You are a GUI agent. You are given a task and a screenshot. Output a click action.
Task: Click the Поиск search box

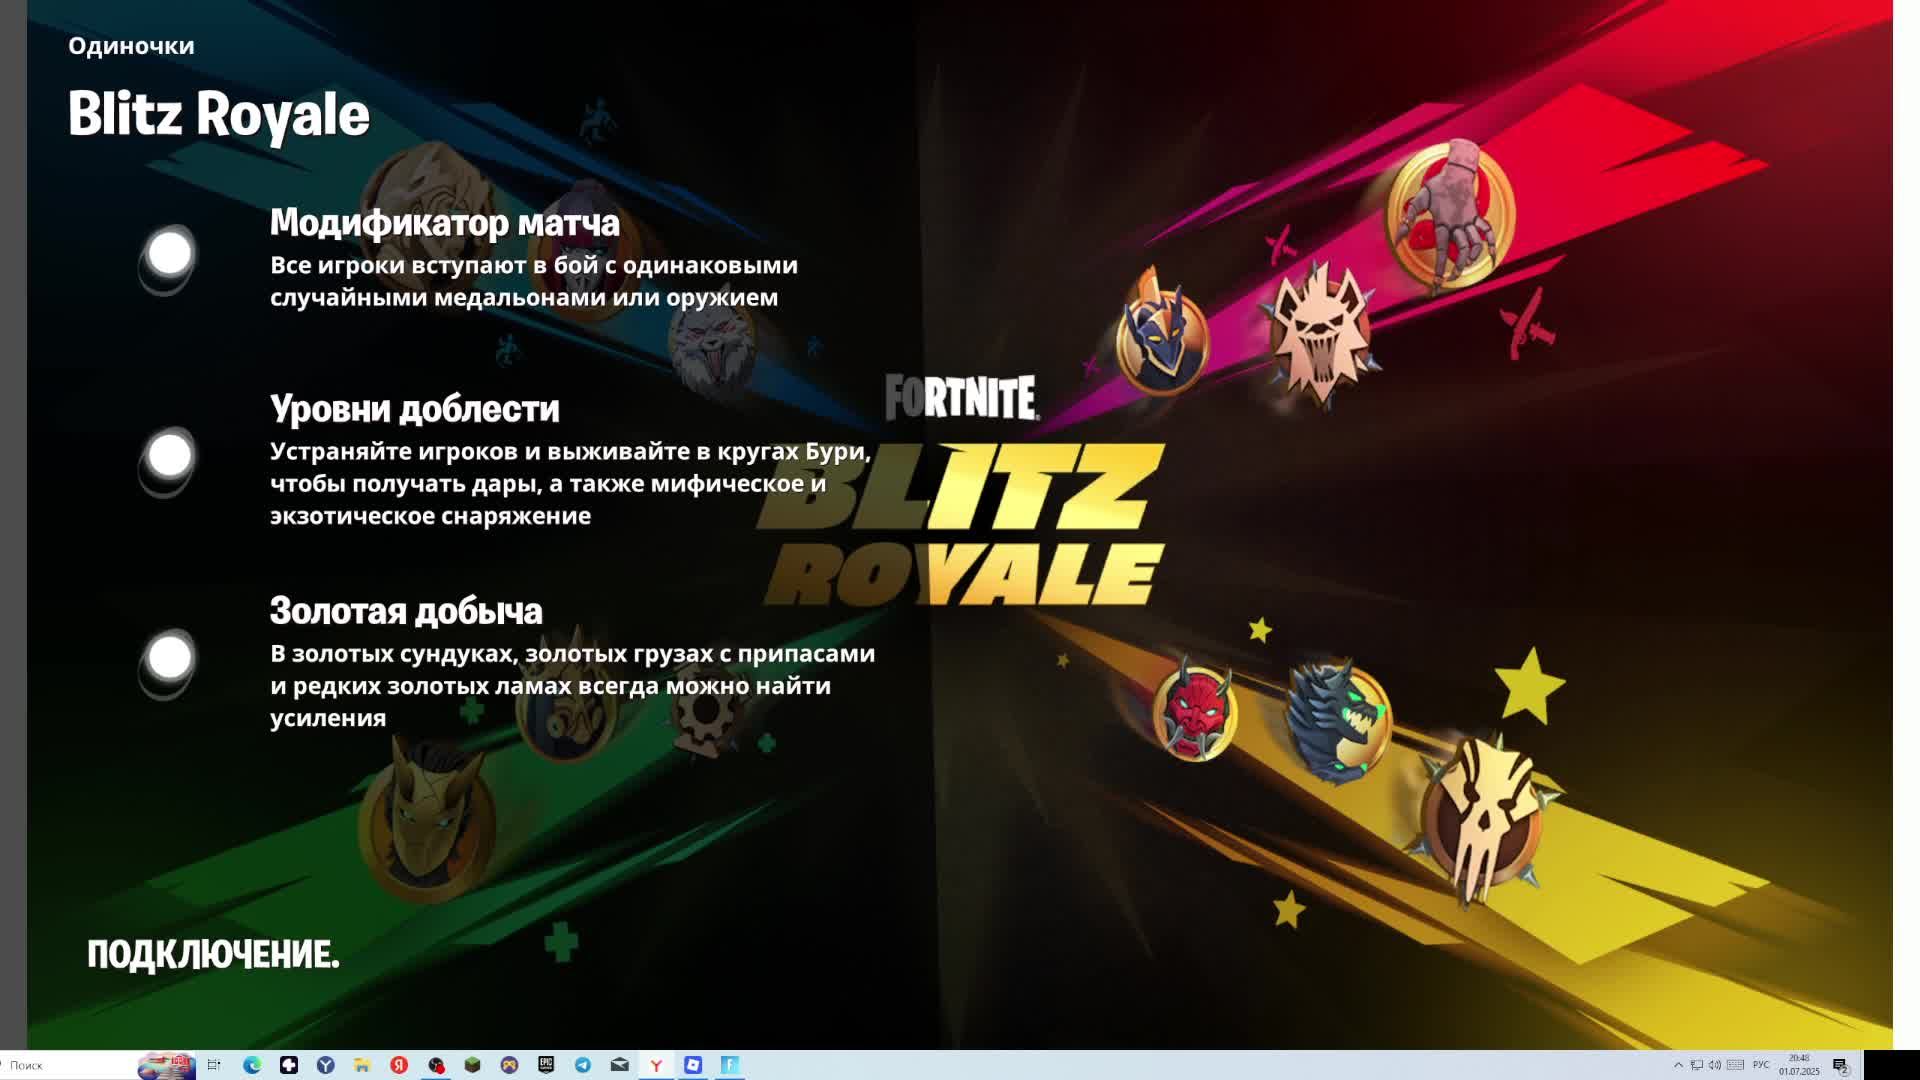[x=60, y=1065]
